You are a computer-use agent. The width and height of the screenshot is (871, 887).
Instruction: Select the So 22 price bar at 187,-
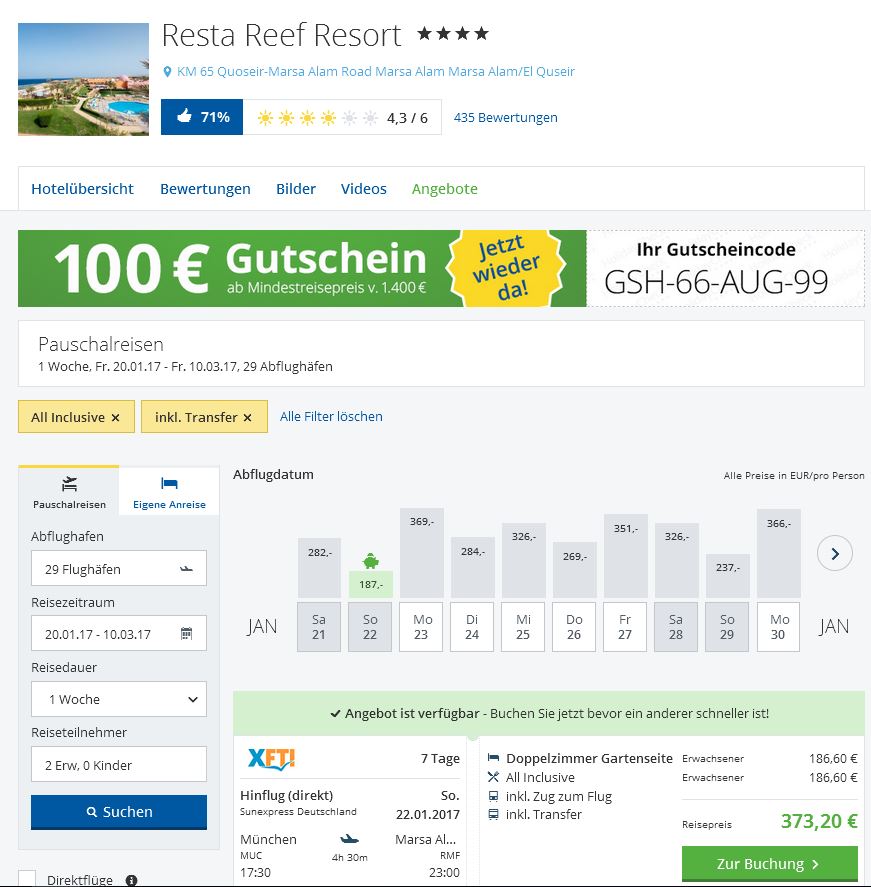pyautogui.click(x=369, y=584)
